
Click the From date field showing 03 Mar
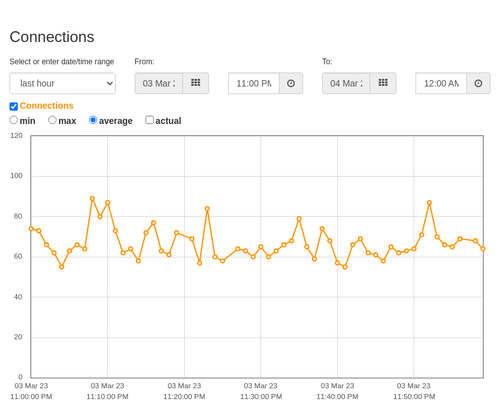pyautogui.click(x=159, y=83)
